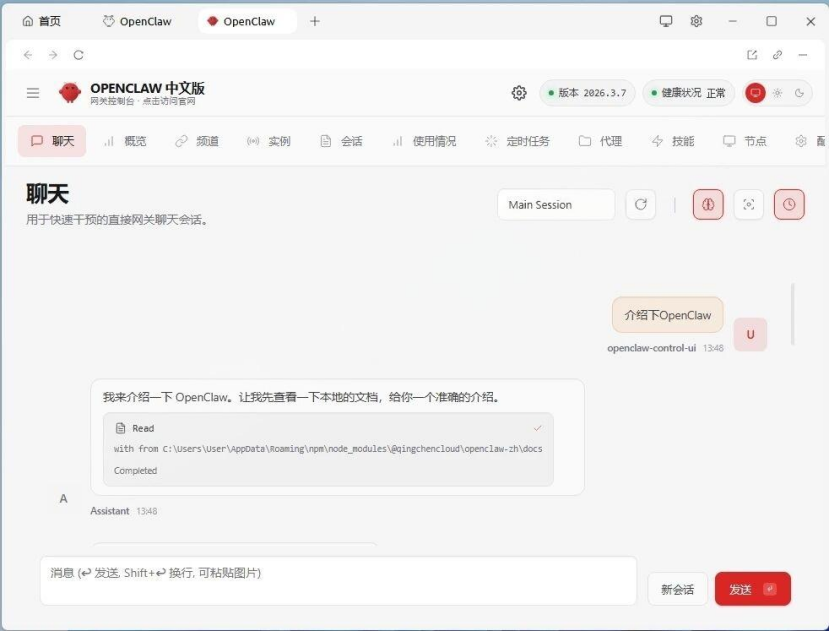This screenshot has height=631, width=830.
Task: Click the 健康状况 正常 status badge
Action: pos(689,93)
